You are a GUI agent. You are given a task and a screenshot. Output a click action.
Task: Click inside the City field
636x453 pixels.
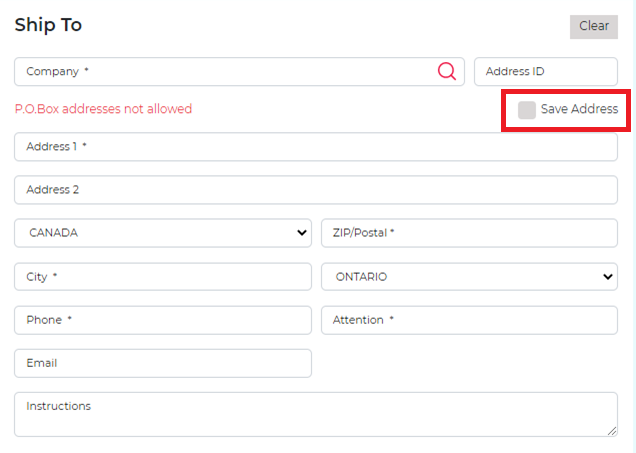163,276
